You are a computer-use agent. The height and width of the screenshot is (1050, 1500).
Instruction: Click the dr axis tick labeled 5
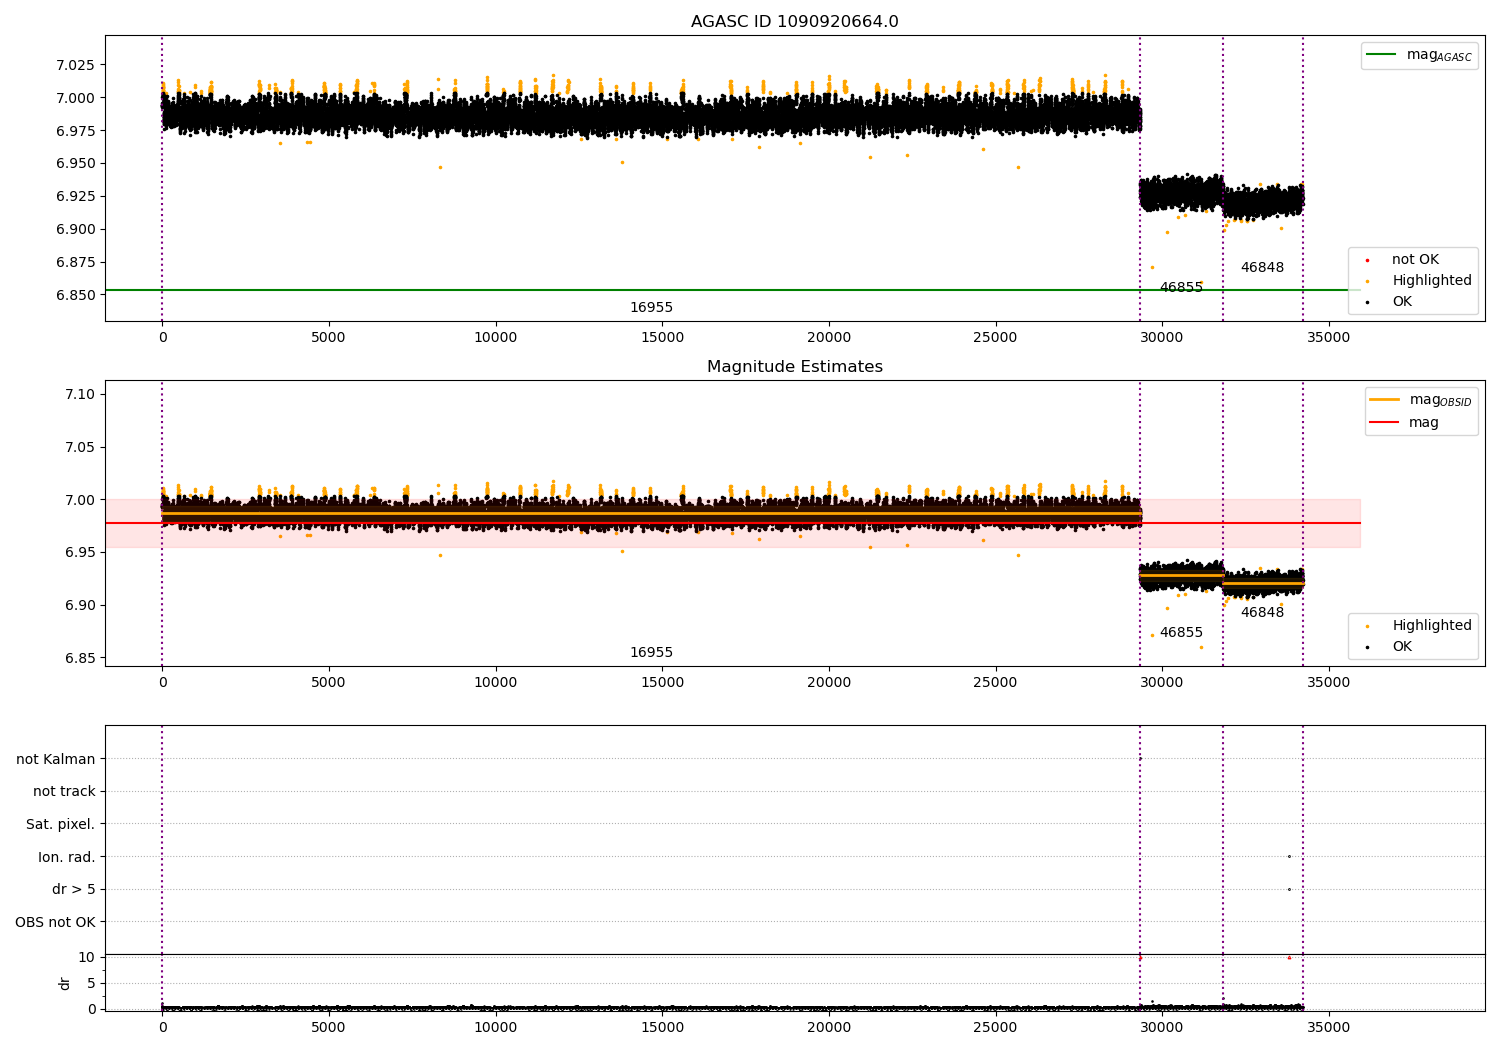[x=91, y=984]
